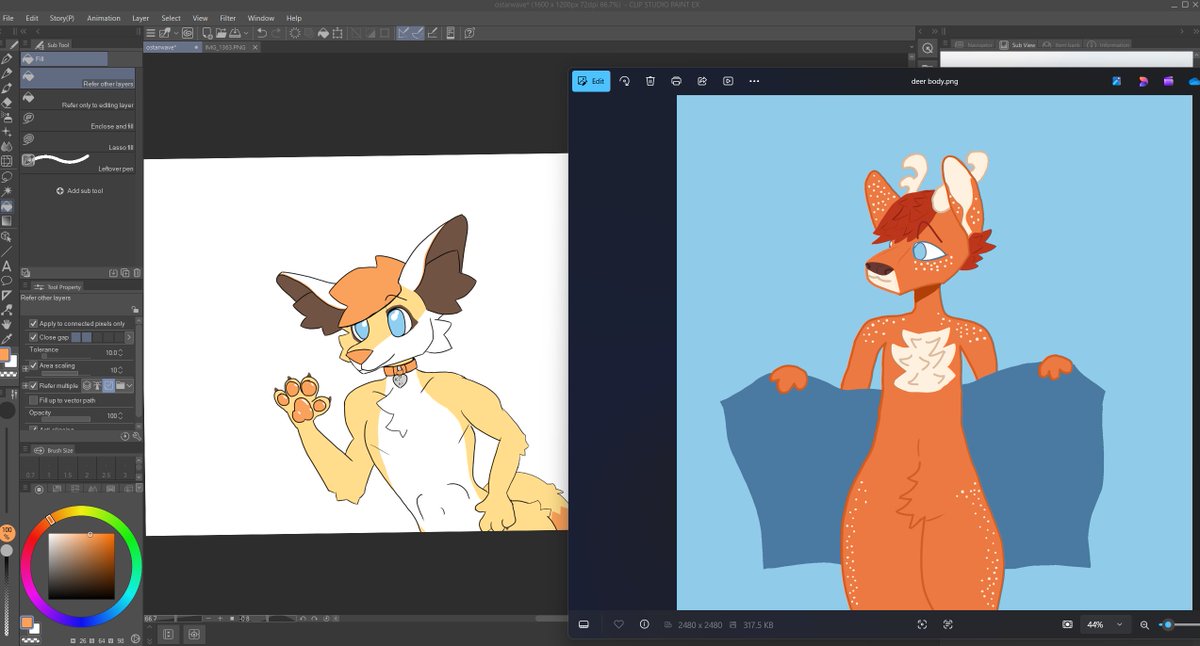Toggle Snap to Grid in command bar
1200x646 pixels.
pyautogui.click(x=432, y=32)
